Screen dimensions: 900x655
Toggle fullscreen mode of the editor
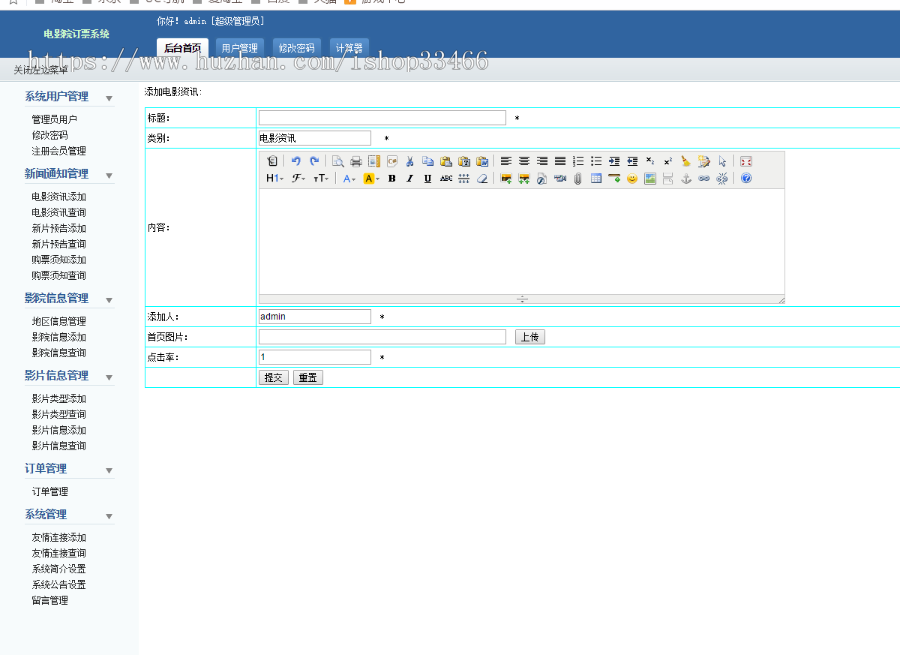(x=745, y=161)
